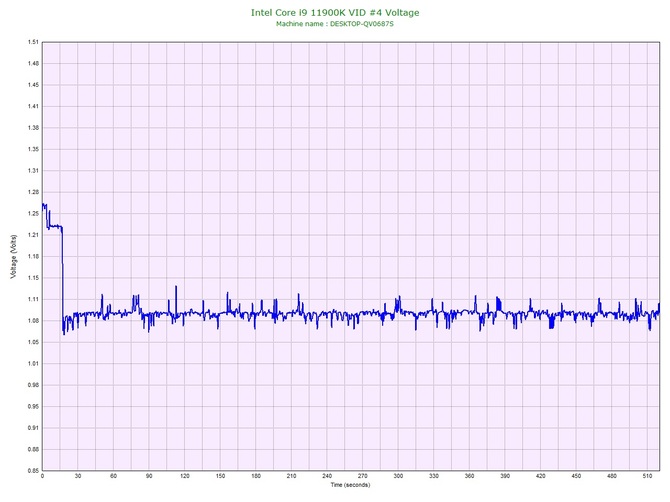Click the 120 seconds x-axis tick label

[x=185, y=476]
